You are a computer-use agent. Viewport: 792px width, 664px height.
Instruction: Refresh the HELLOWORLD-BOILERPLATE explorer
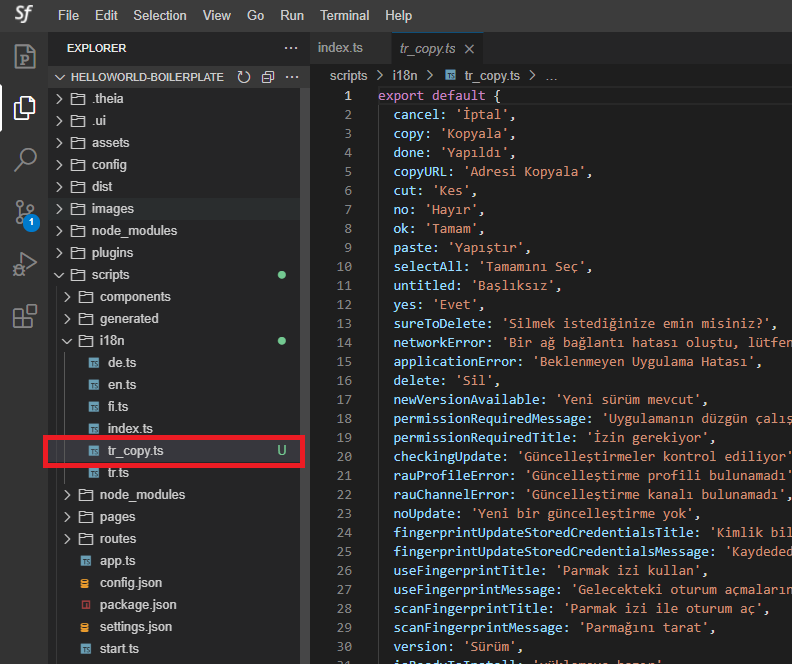(244, 77)
